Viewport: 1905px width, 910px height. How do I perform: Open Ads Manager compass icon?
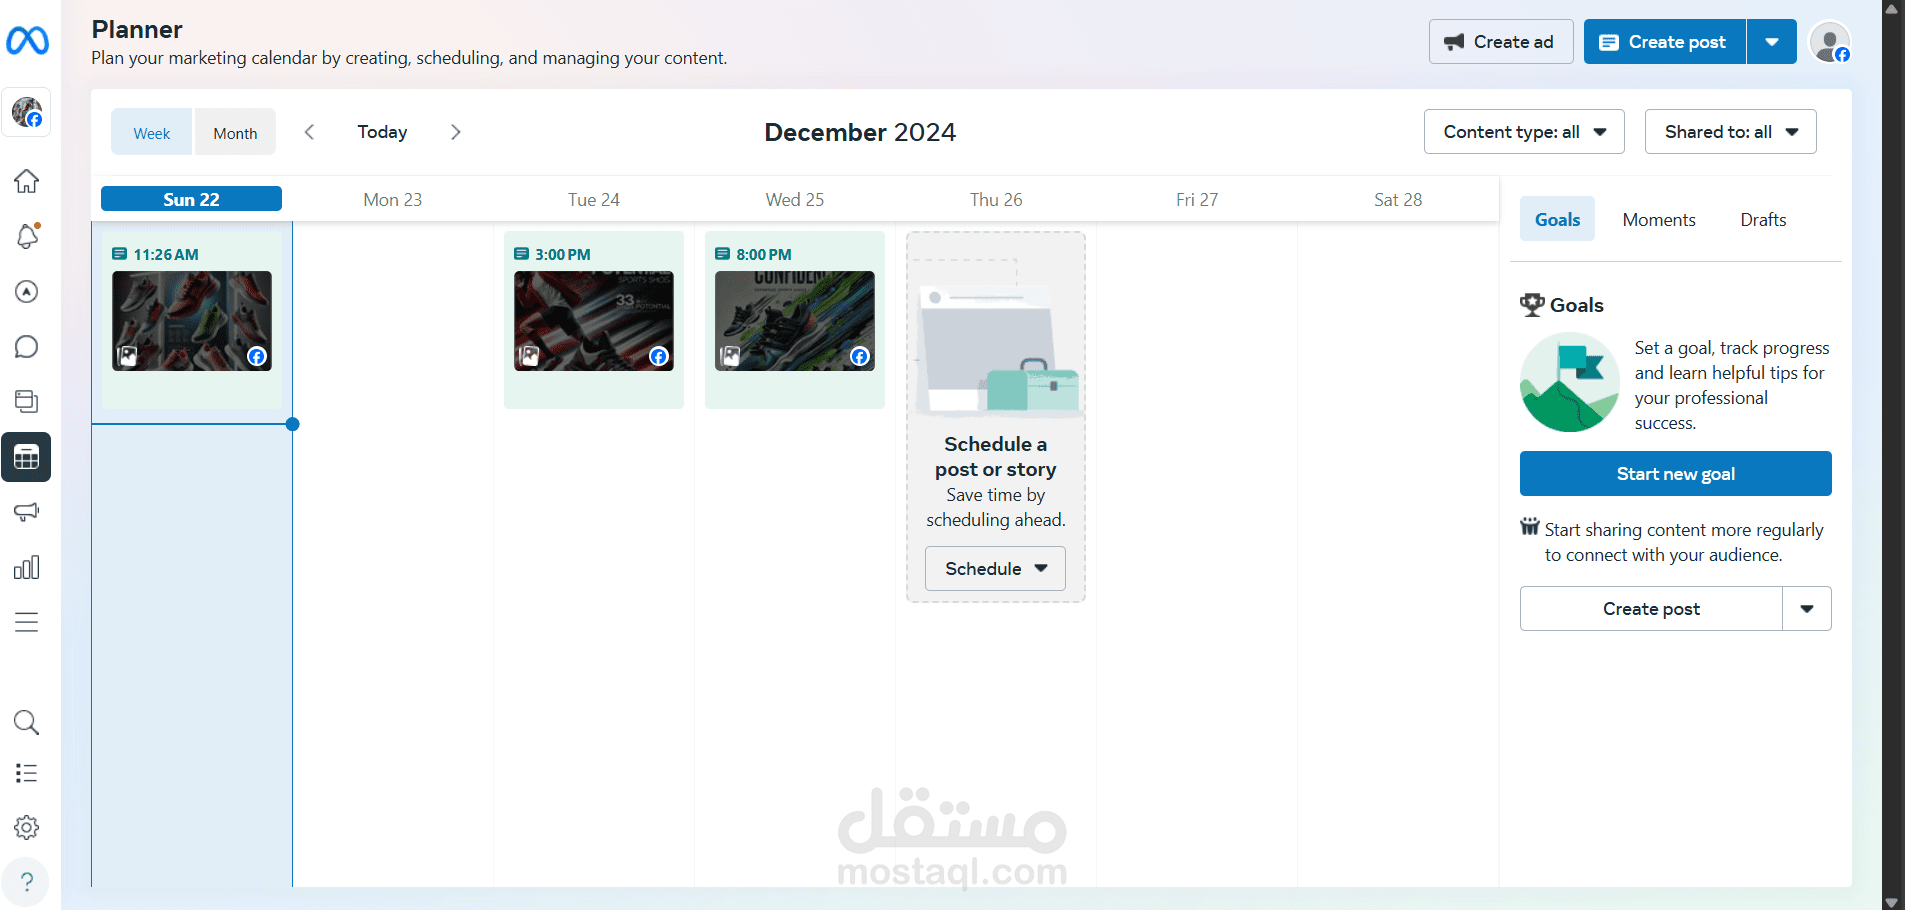(x=27, y=291)
